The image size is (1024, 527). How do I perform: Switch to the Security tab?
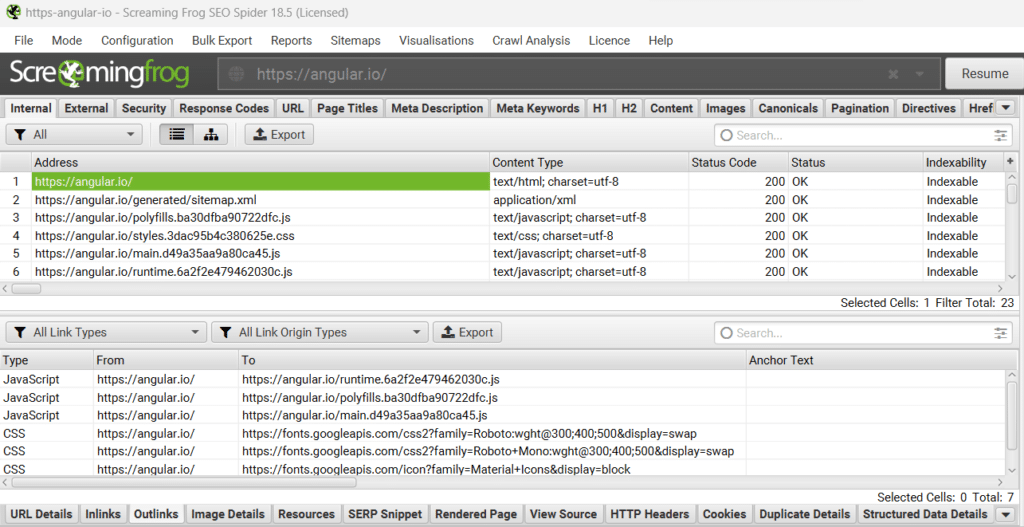coord(144,108)
